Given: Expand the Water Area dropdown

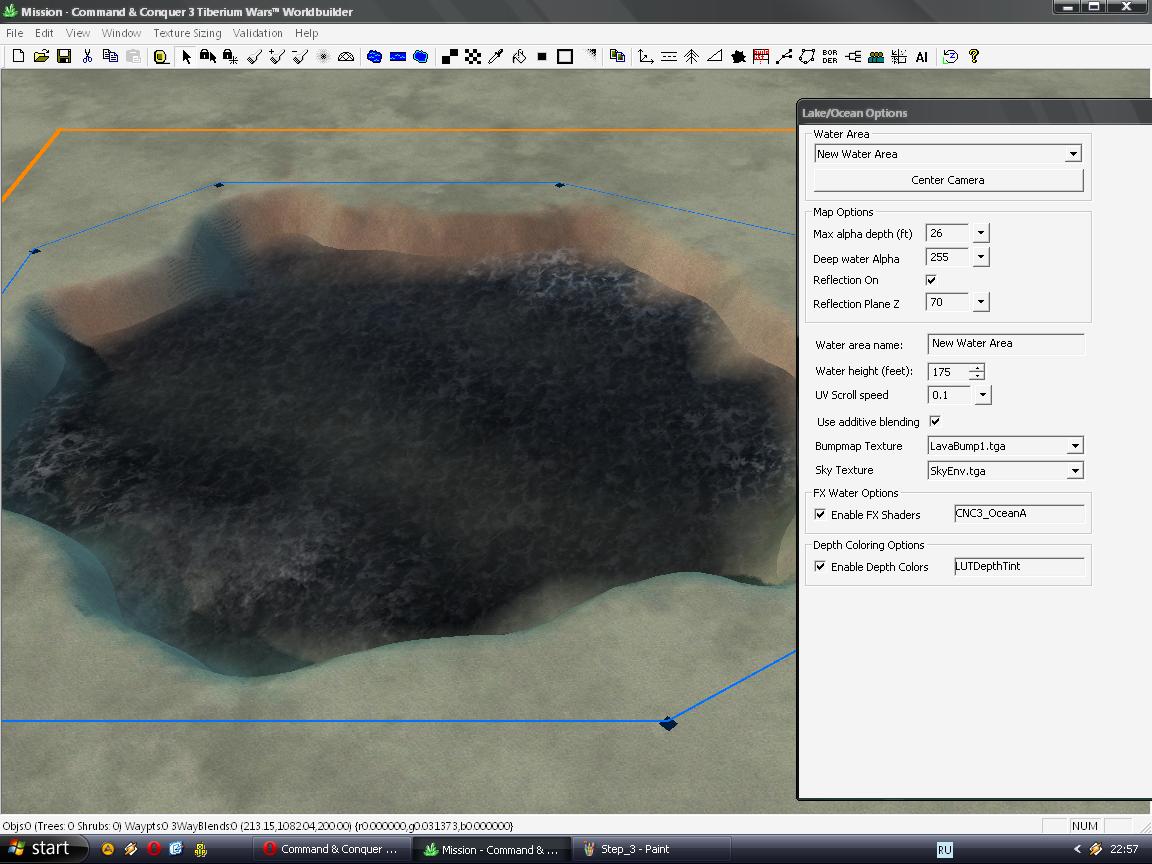Looking at the screenshot, I should pyautogui.click(x=1073, y=154).
